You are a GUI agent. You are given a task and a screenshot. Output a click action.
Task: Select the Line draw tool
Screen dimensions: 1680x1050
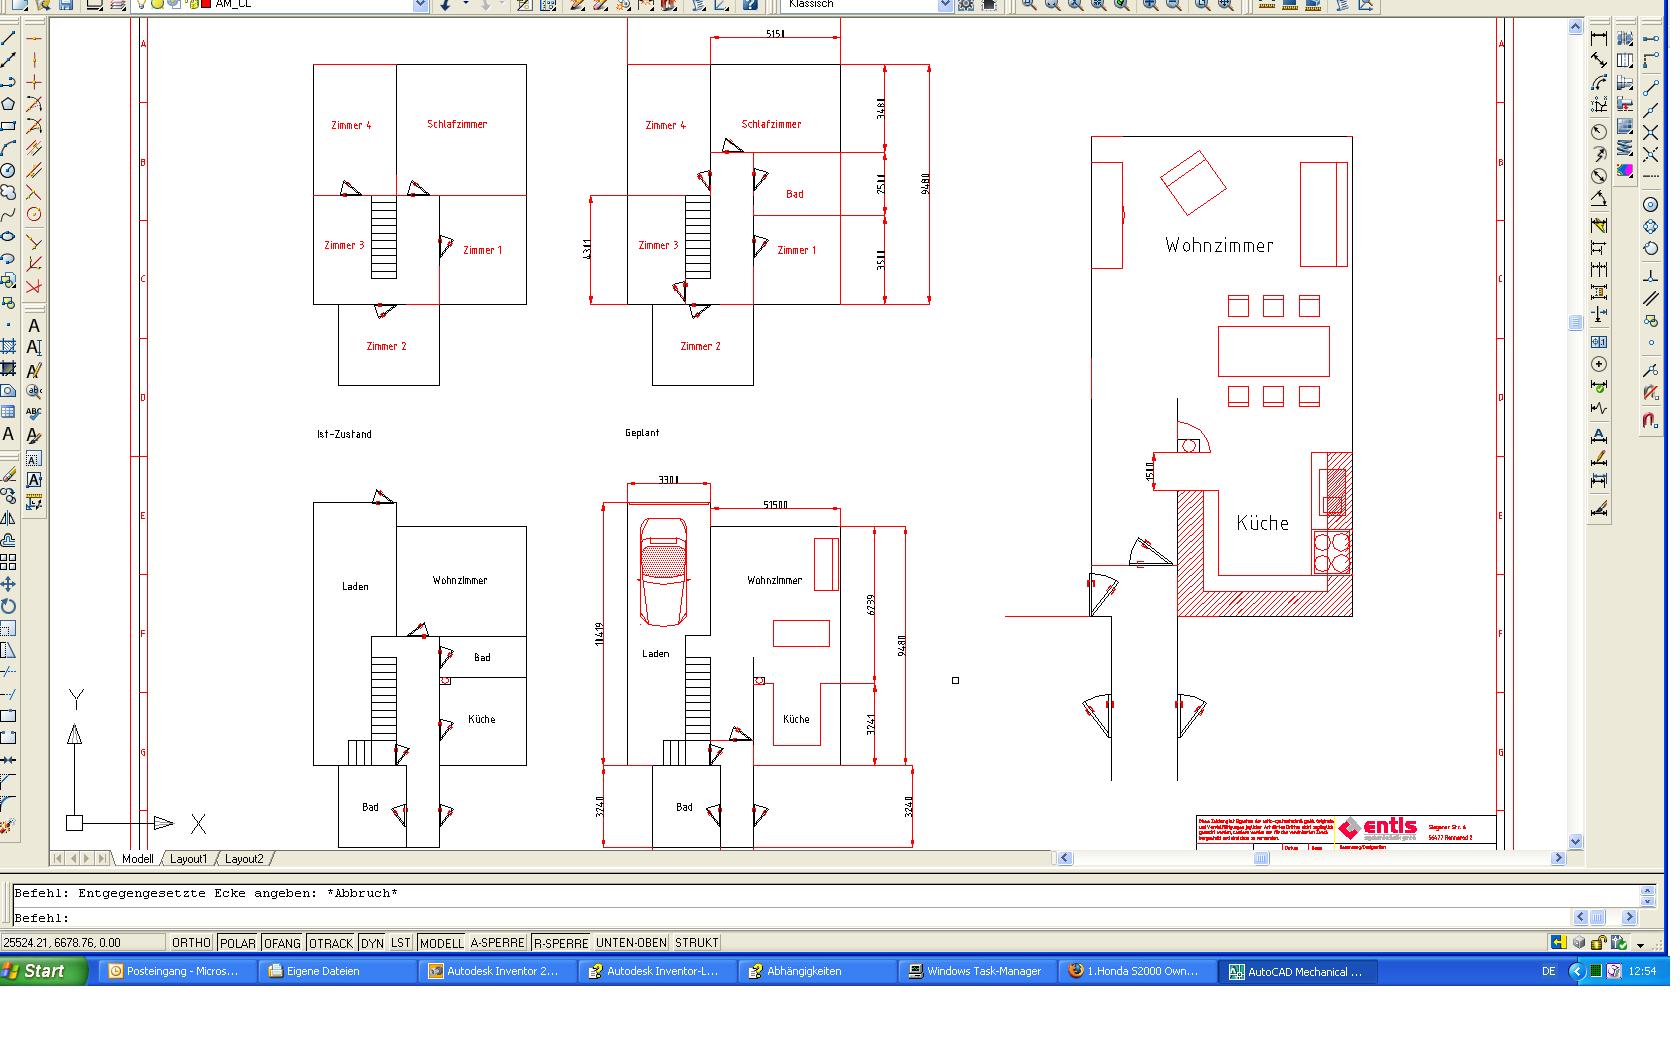[x=8, y=38]
